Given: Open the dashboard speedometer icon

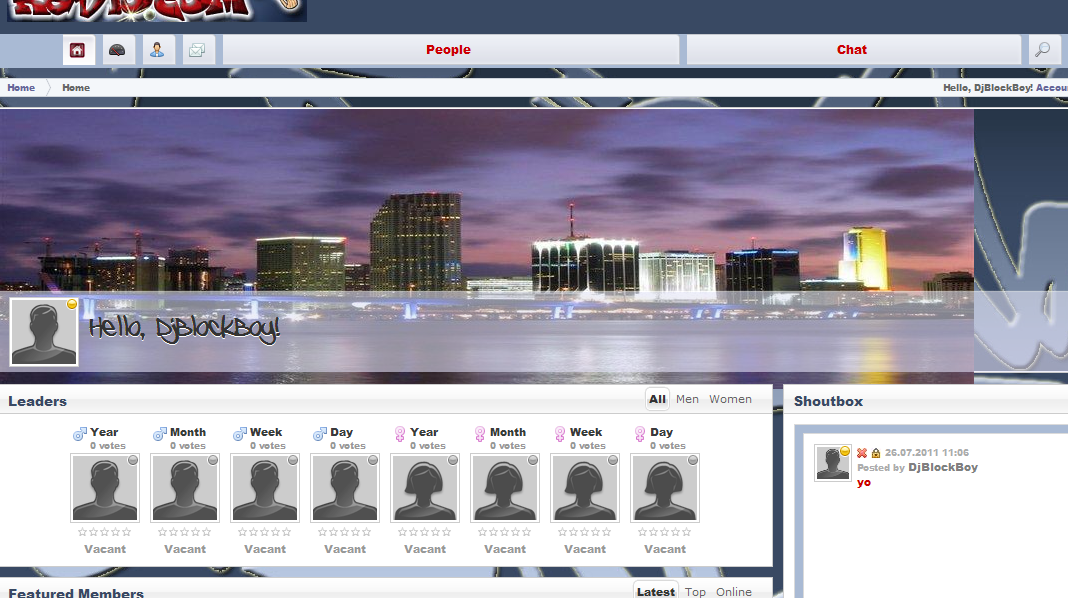Looking at the screenshot, I should (x=118, y=50).
